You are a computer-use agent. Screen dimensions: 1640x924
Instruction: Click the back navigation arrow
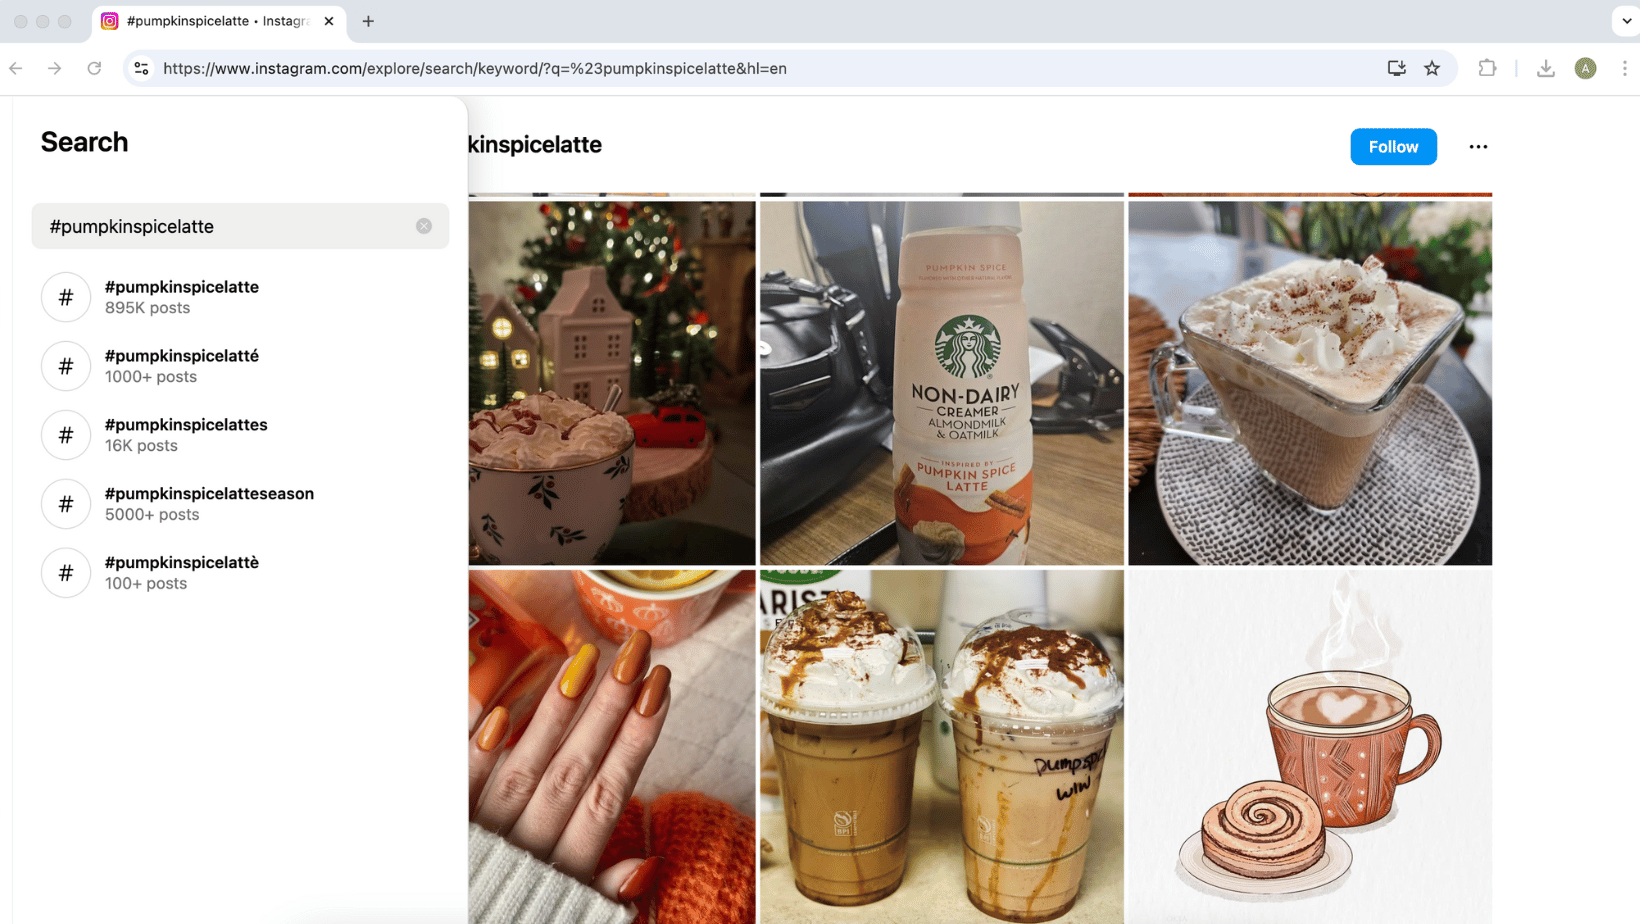[15, 68]
